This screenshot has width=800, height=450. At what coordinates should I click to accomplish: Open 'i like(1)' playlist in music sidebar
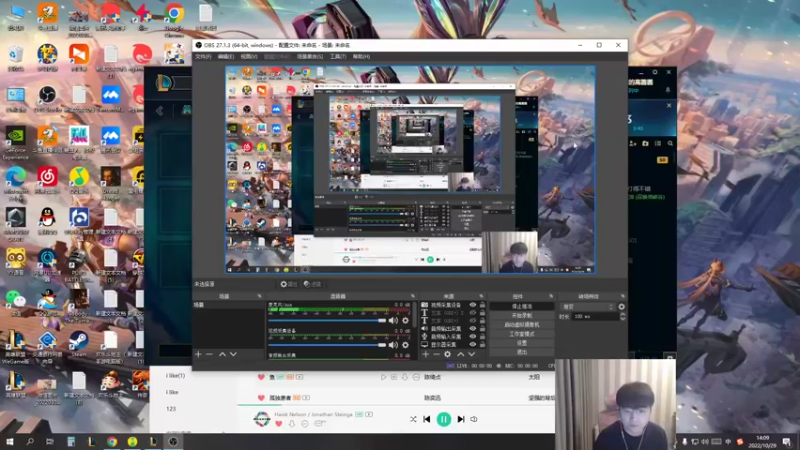(x=175, y=376)
